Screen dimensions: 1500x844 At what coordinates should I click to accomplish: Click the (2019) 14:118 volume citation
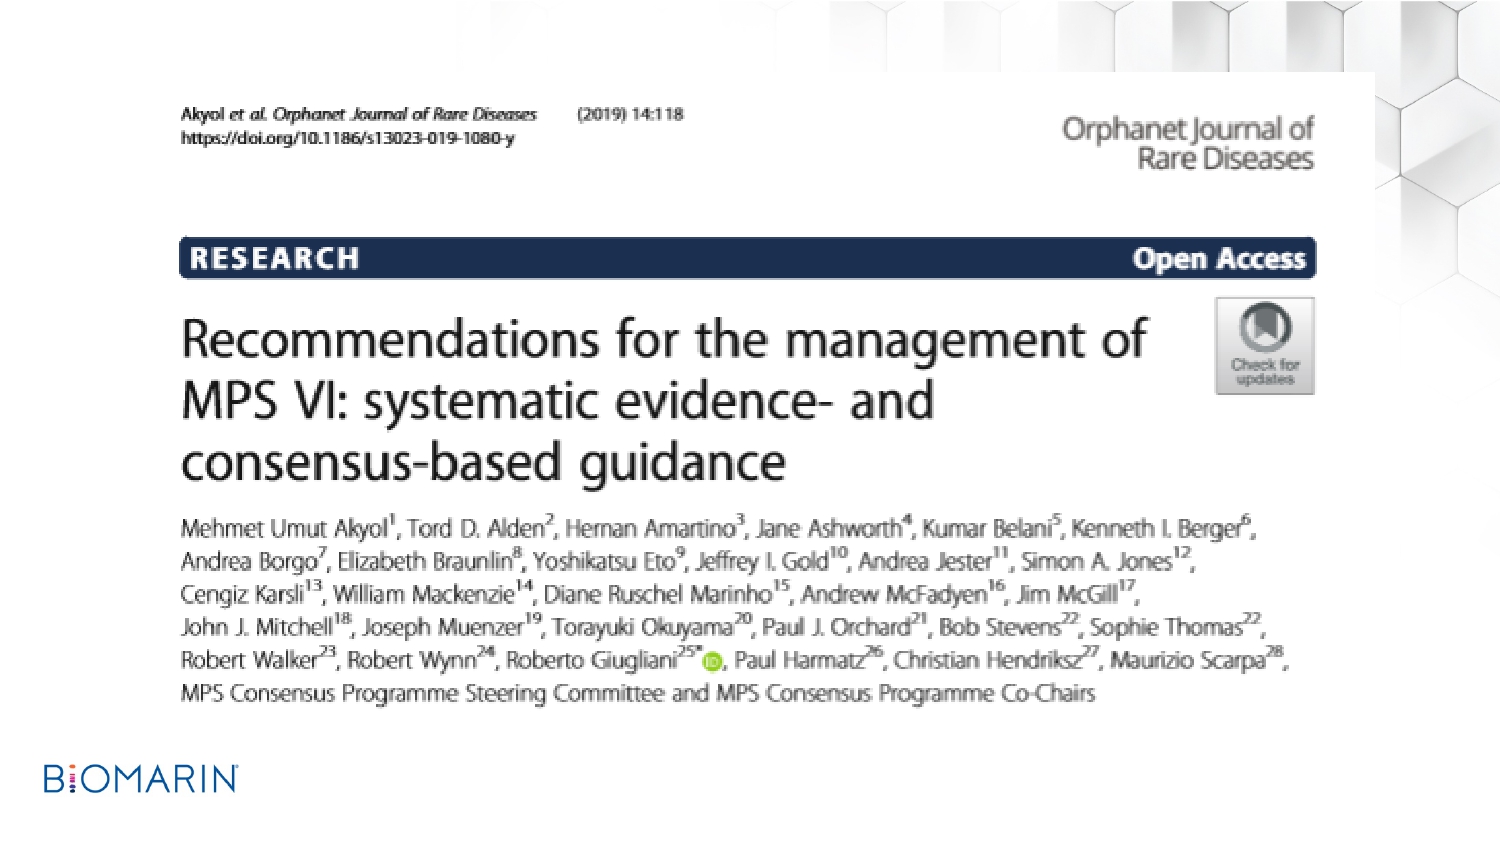point(630,114)
